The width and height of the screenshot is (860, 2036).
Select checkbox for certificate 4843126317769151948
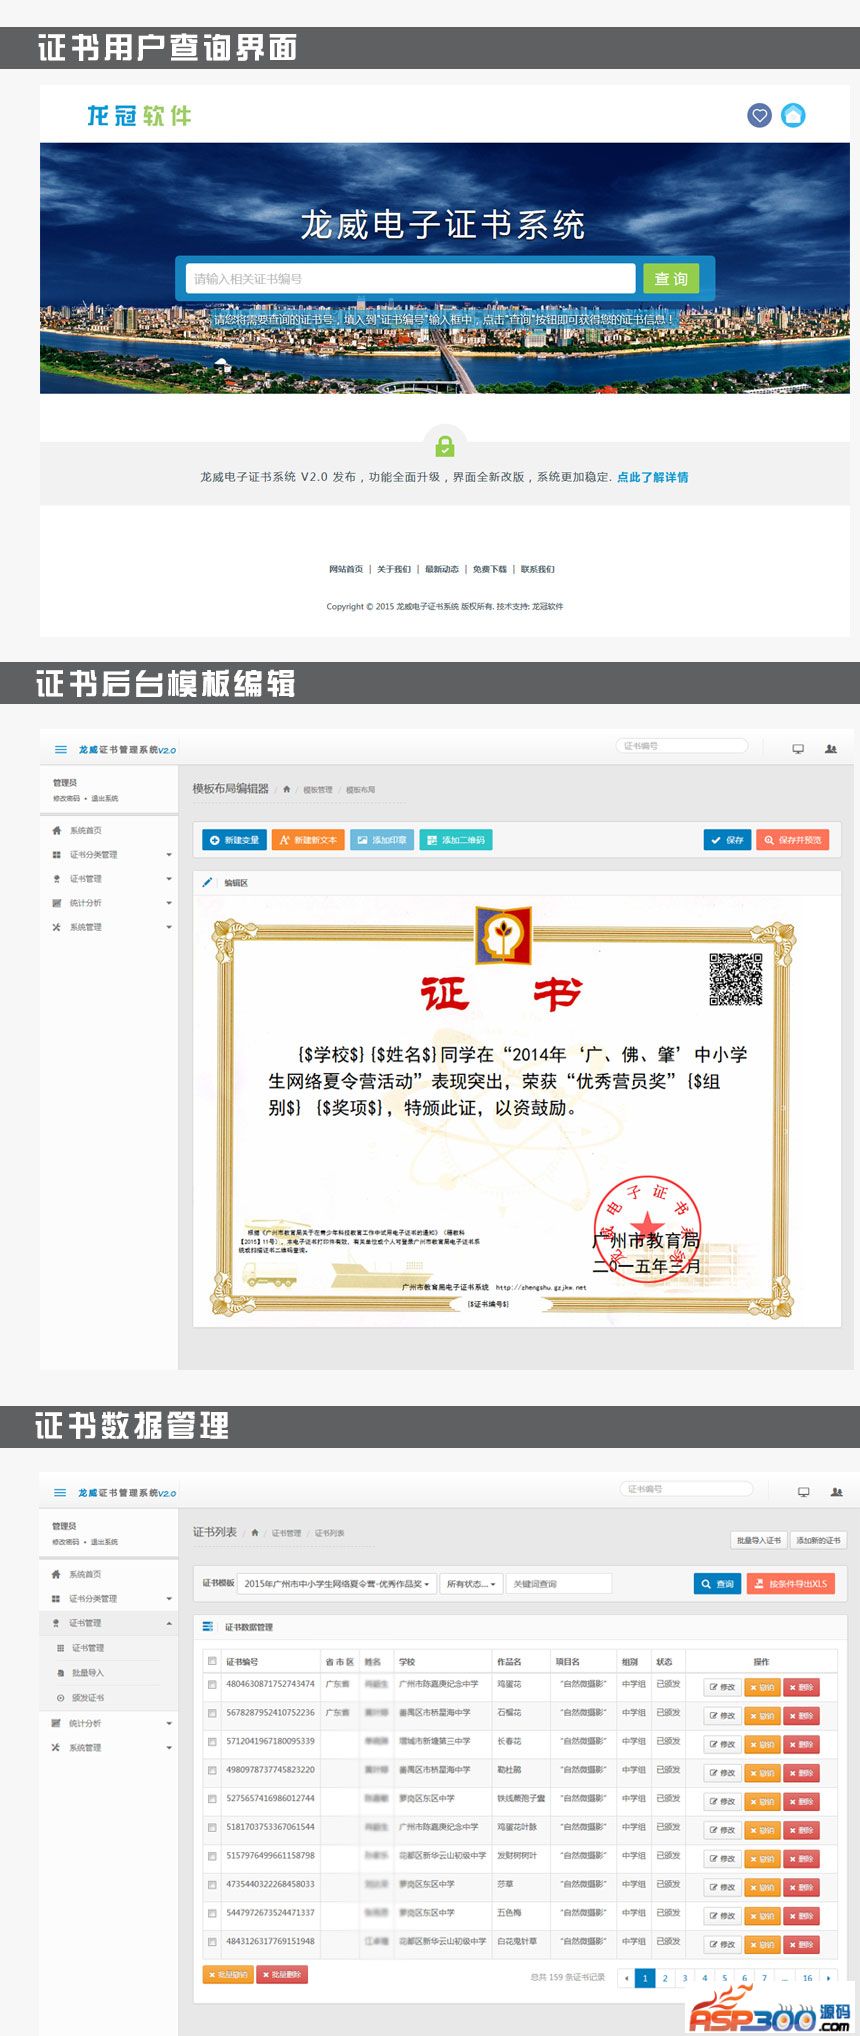tap(212, 1942)
